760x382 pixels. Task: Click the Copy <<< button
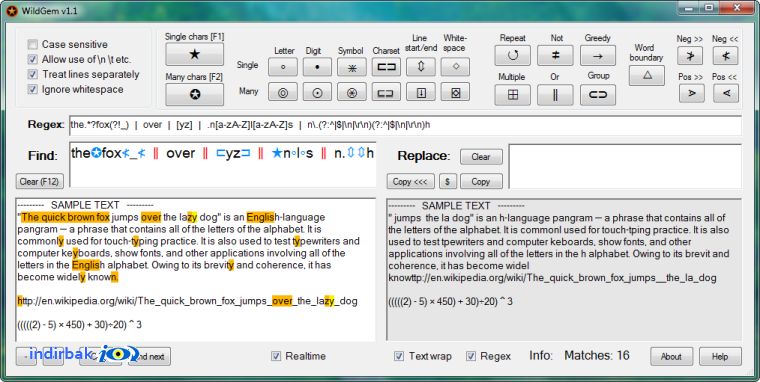coord(411,181)
